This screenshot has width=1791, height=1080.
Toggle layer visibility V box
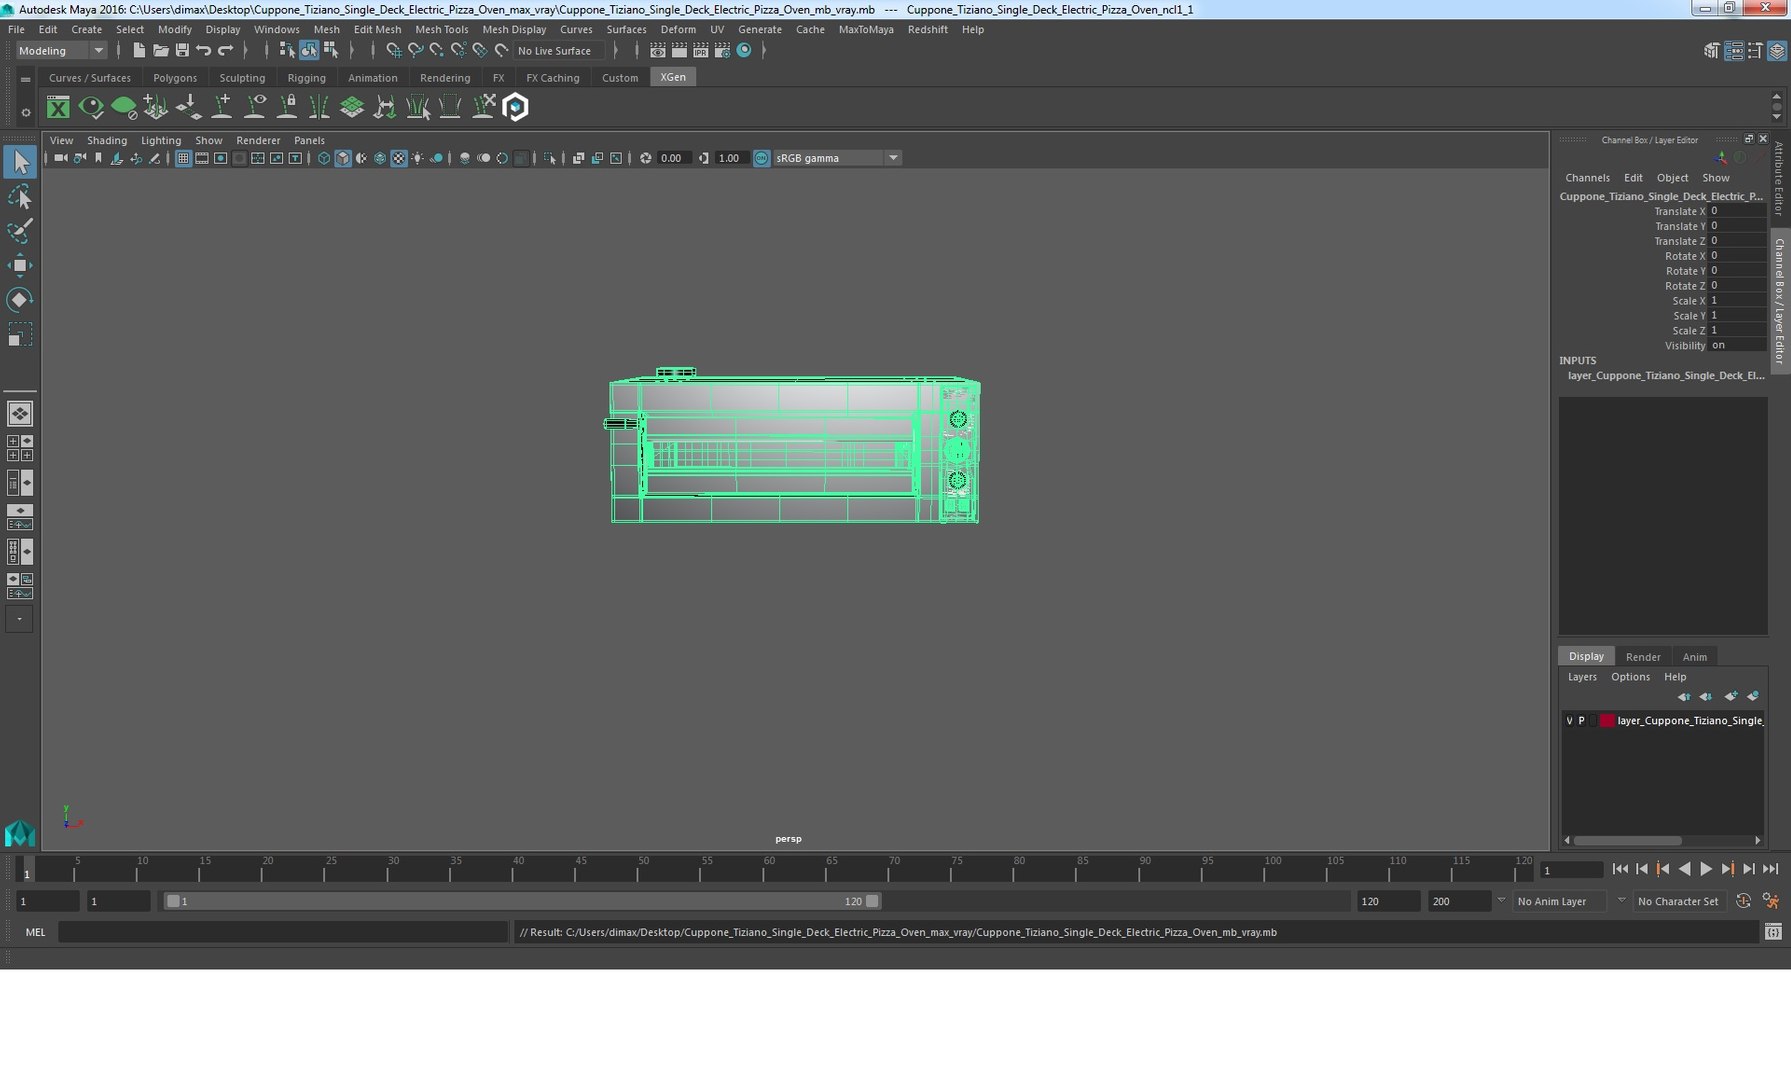pos(1569,721)
